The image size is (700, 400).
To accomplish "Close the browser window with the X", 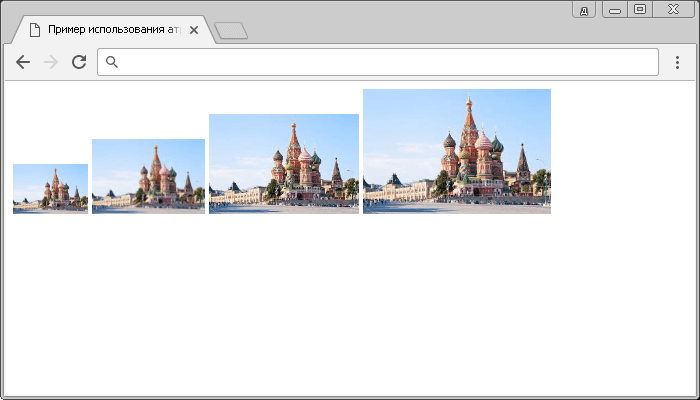I will [x=673, y=9].
